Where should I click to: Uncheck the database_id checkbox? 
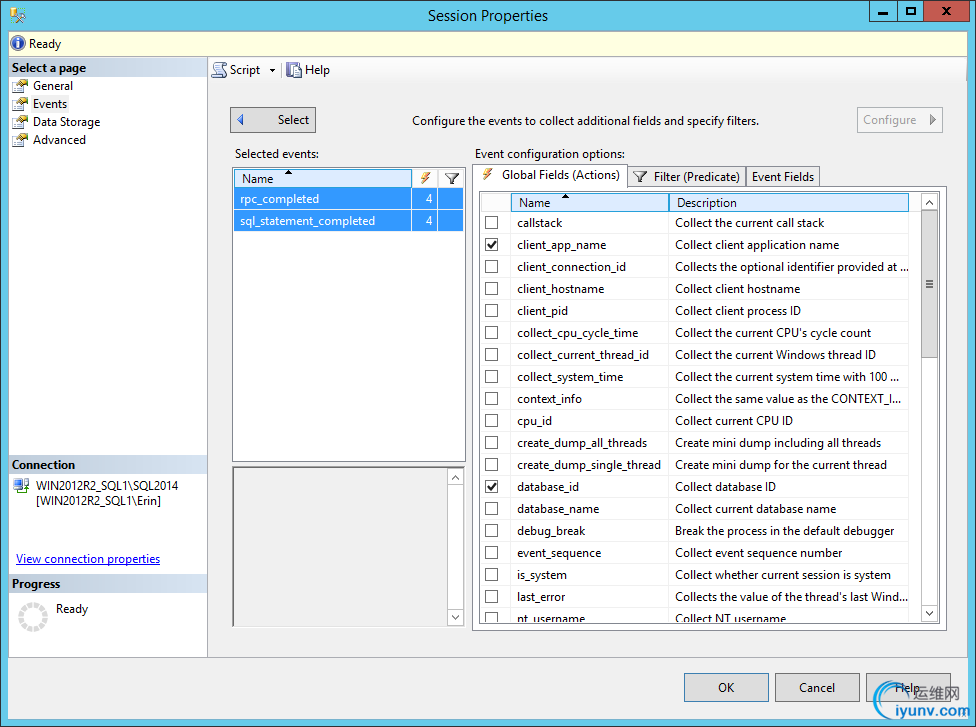[x=492, y=487]
